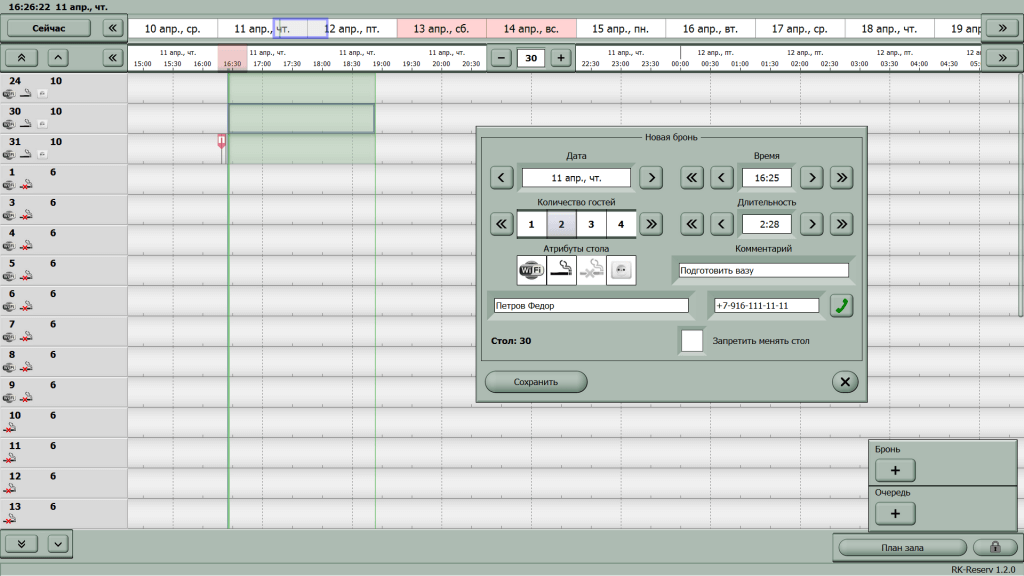
Task: Close the Новая бронь dialog
Action: (x=845, y=382)
